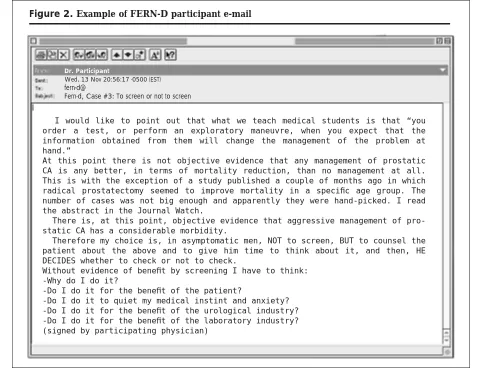
Task: Click the context help question-mark icon
Action: pyautogui.click(x=170, y=55)
